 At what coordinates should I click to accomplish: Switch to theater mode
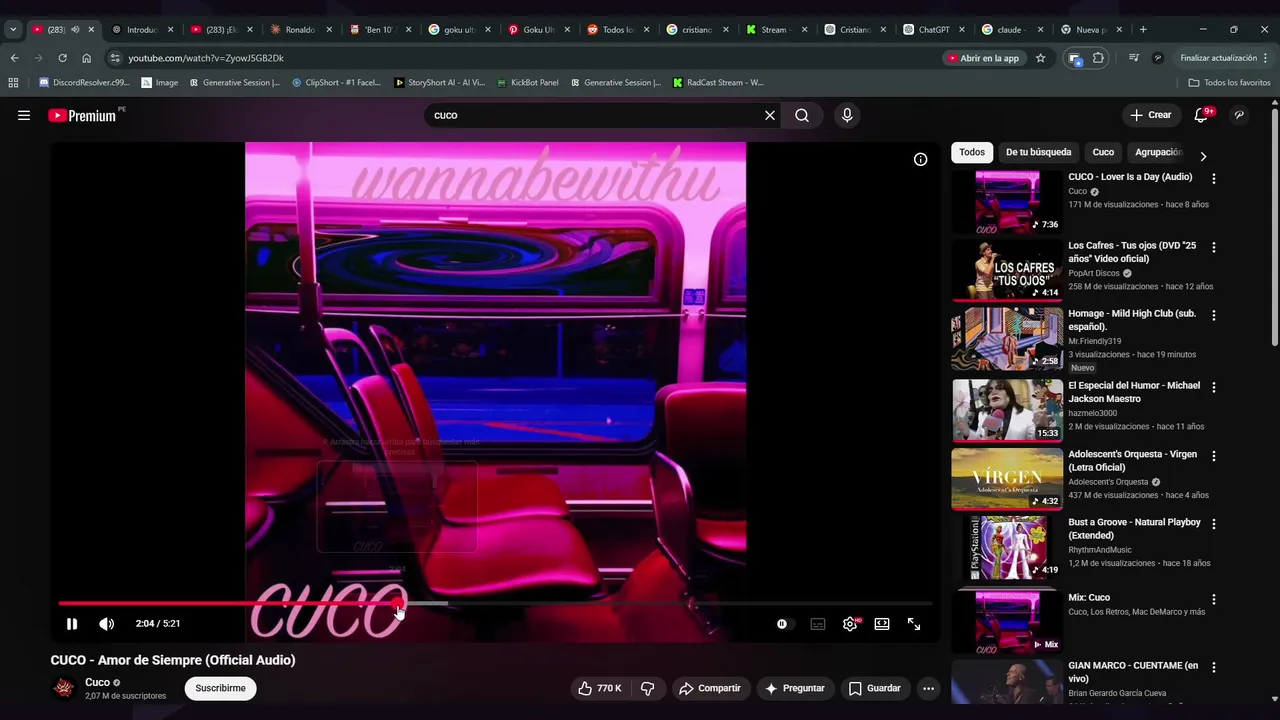click(x=882, y=624)
